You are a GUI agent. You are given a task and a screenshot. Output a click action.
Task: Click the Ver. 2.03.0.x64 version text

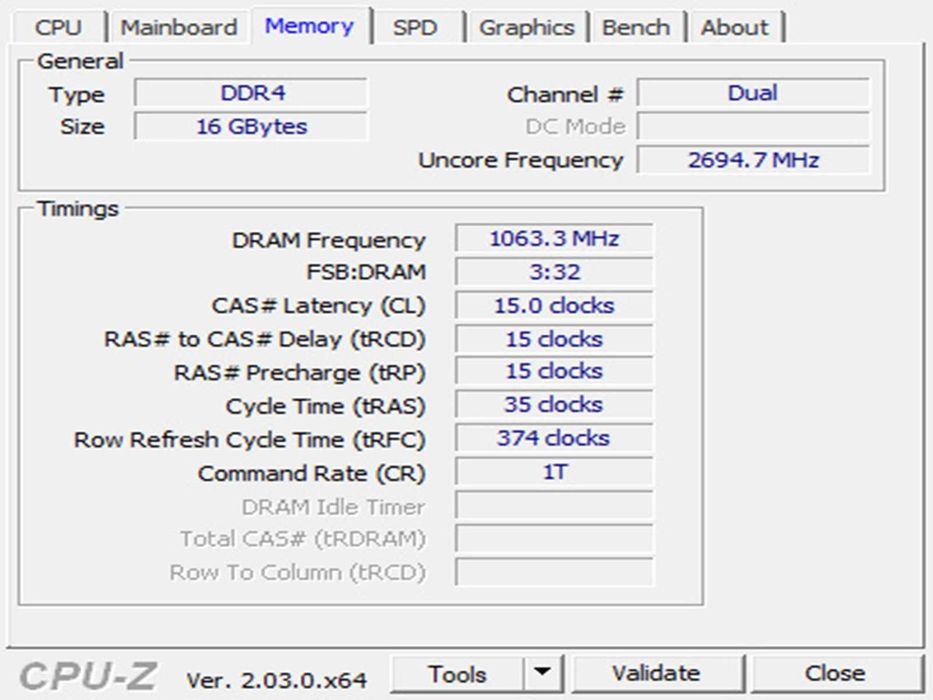tap(277, 680)
